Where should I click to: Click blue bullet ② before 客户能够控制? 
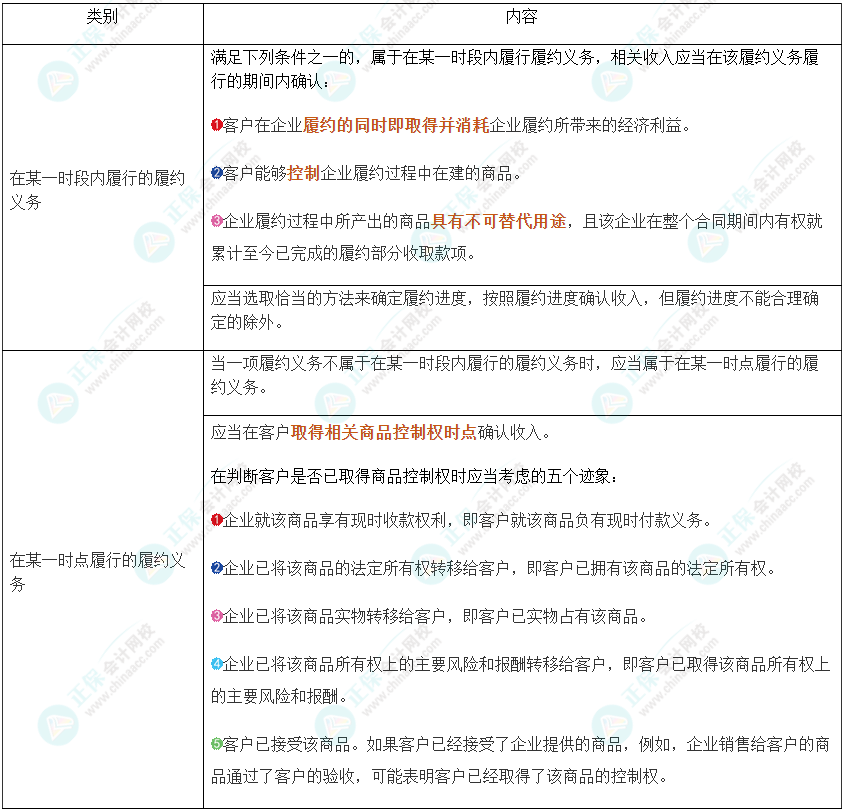(x=216, y=174)
